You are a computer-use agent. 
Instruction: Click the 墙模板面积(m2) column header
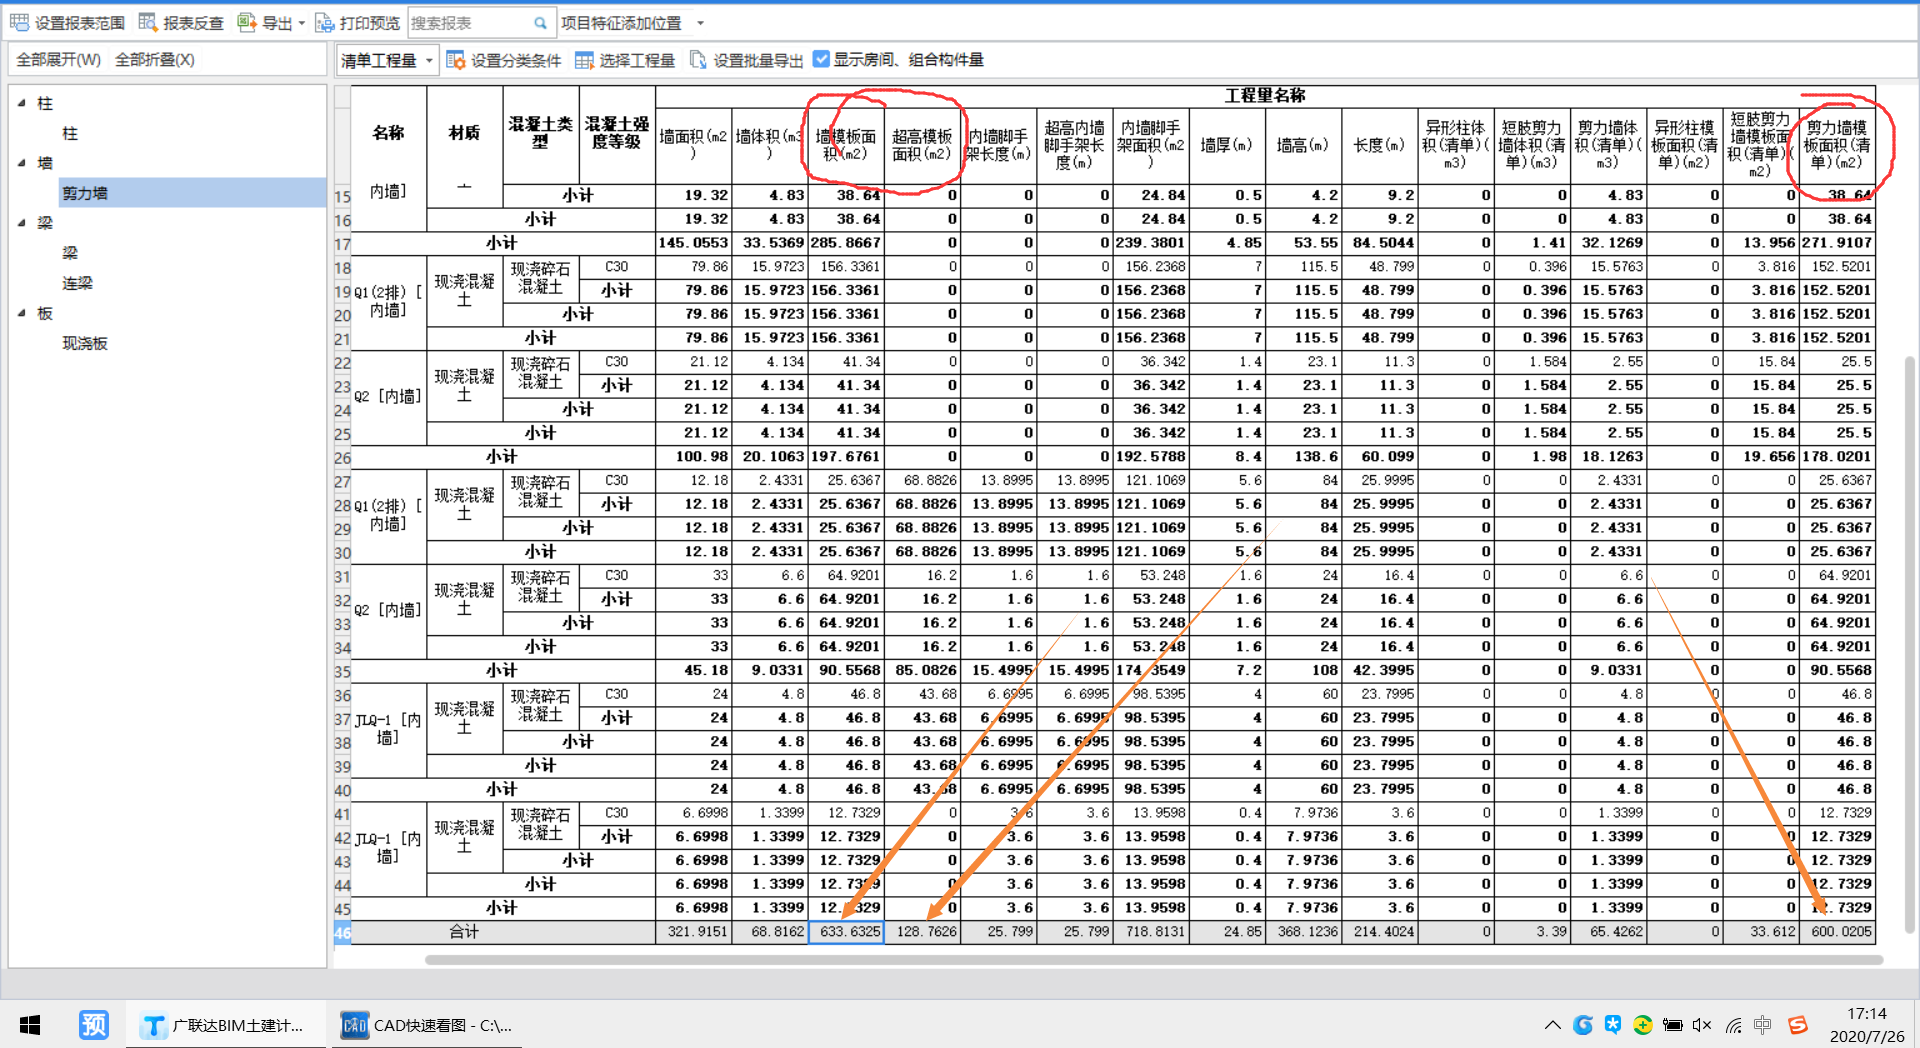(846, 145)
